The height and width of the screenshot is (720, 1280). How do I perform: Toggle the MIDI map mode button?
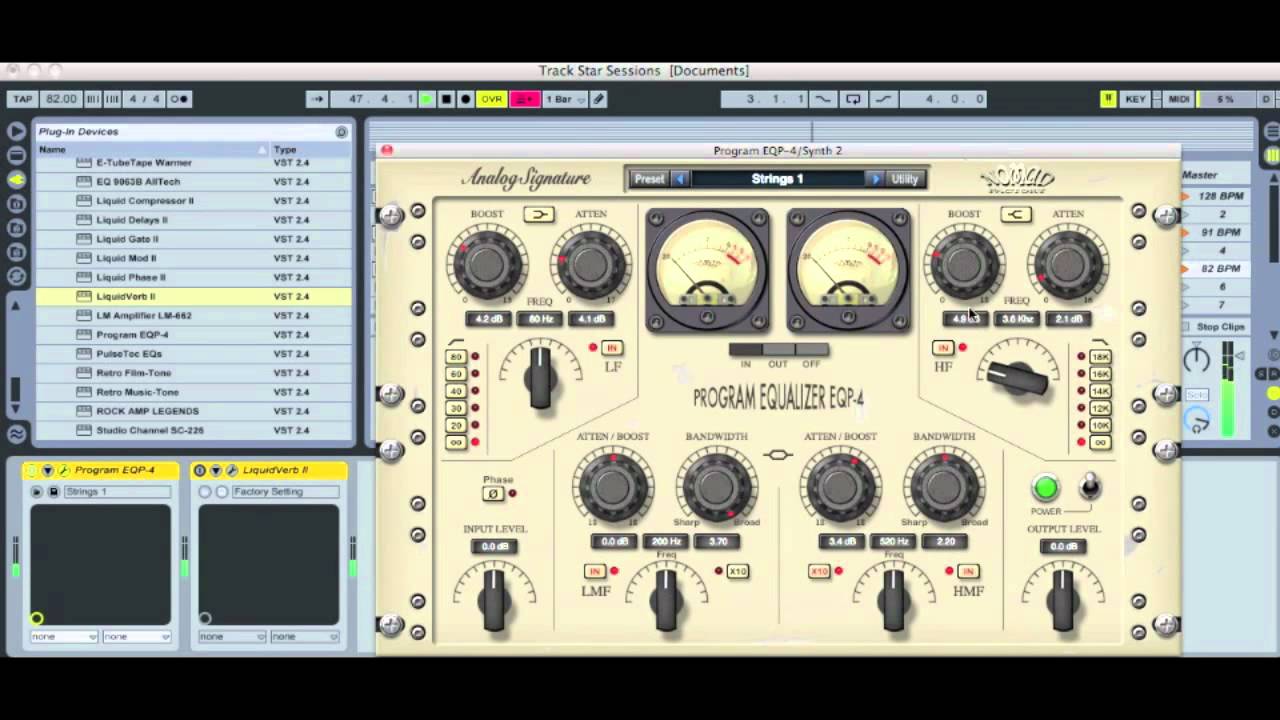click(x=1178, y=99)
